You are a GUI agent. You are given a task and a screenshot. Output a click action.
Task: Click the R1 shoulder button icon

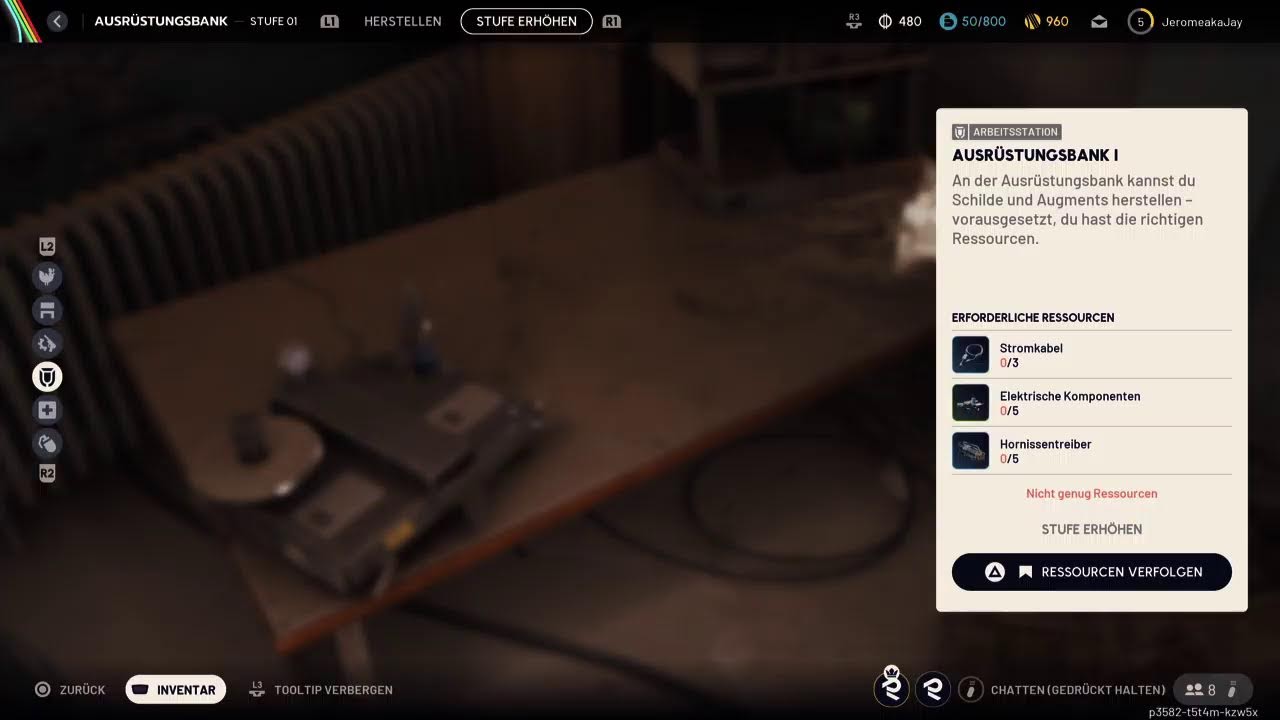[x=612, y=21]
